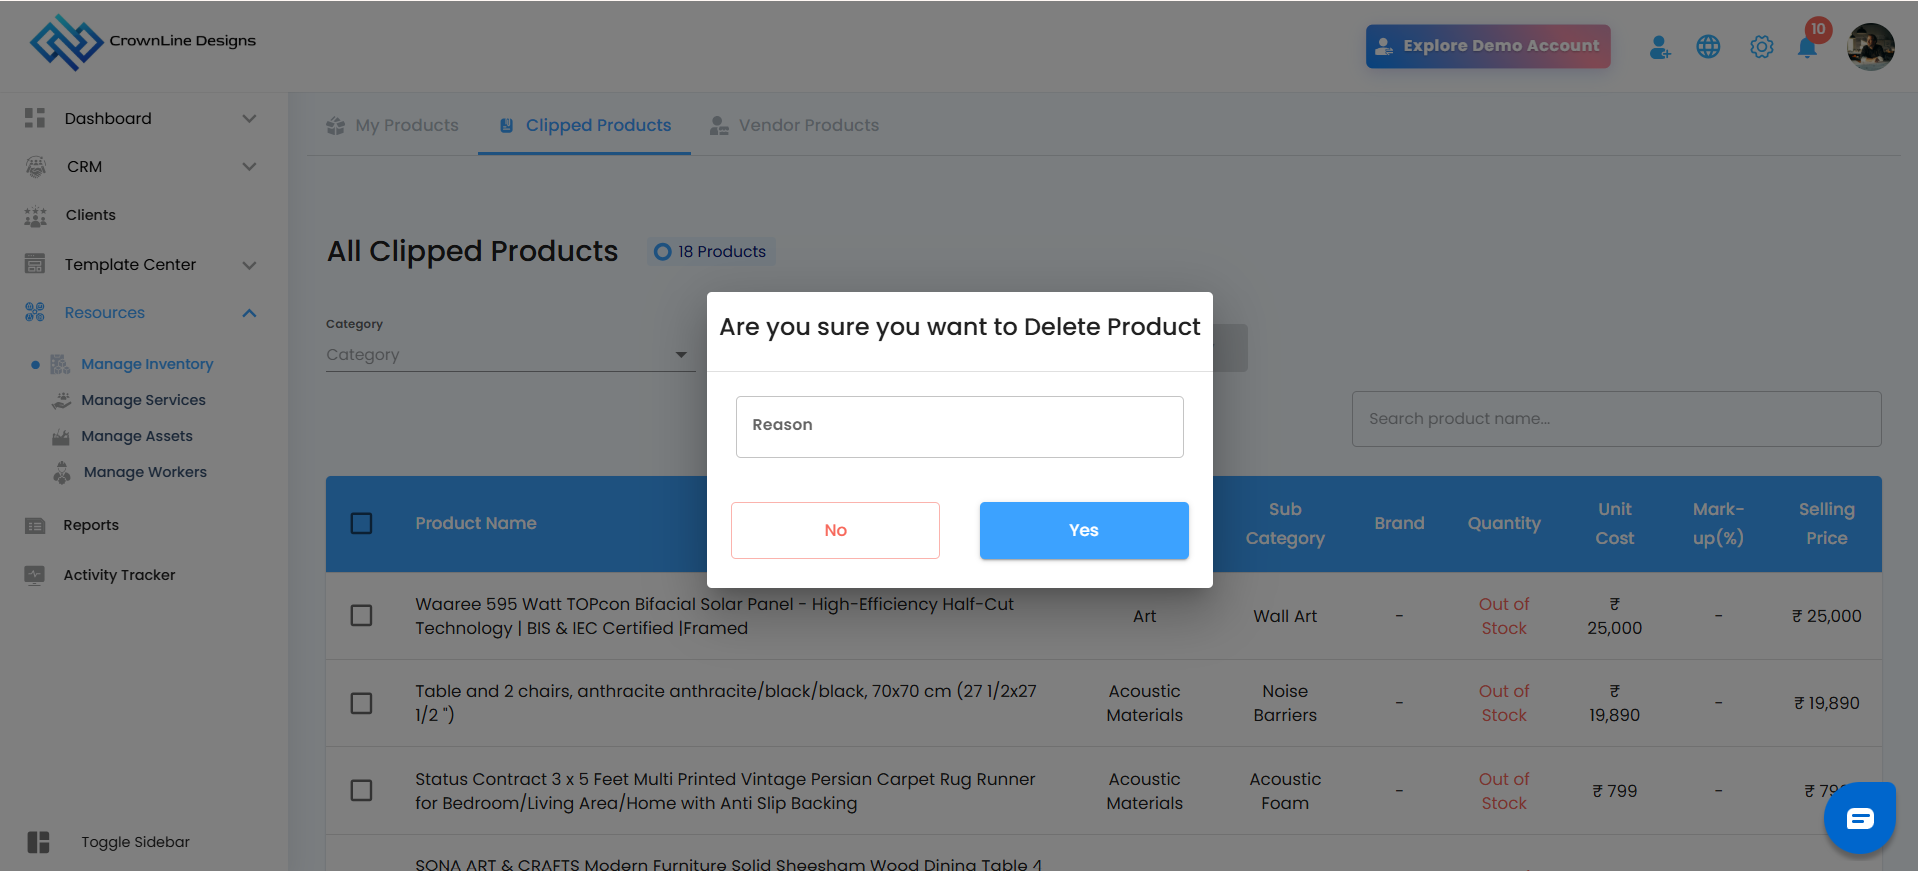Cancel deletion with the No button
1918x871 pixels.
point(835,530)
